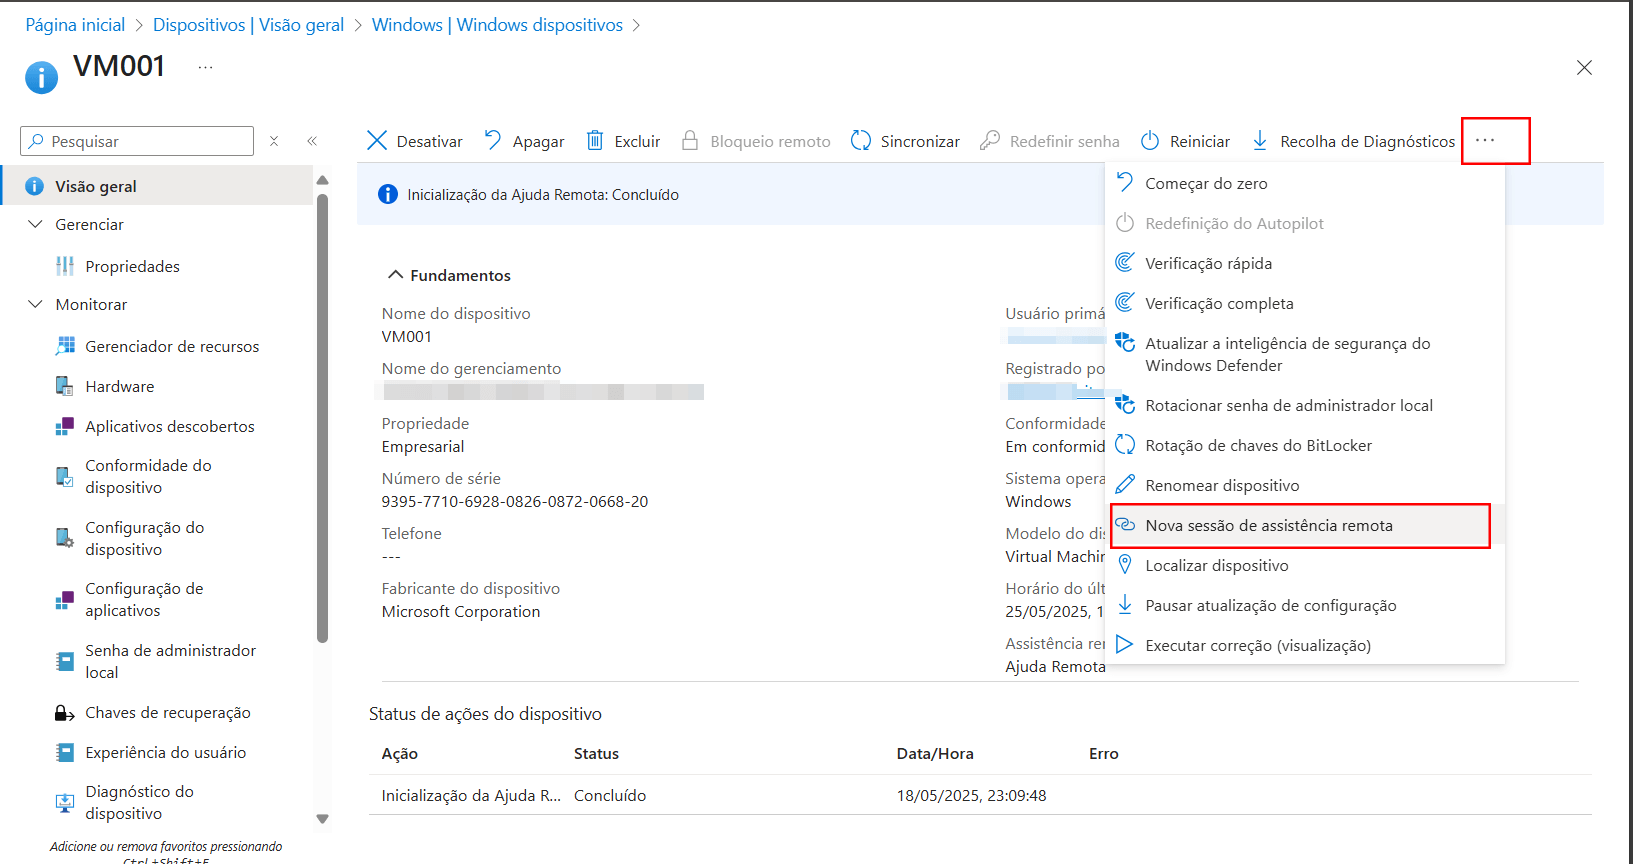
Task: Click the serial number 9395-7710-6928-0826-0872-0668-20
Action: [x=515, y=501]
